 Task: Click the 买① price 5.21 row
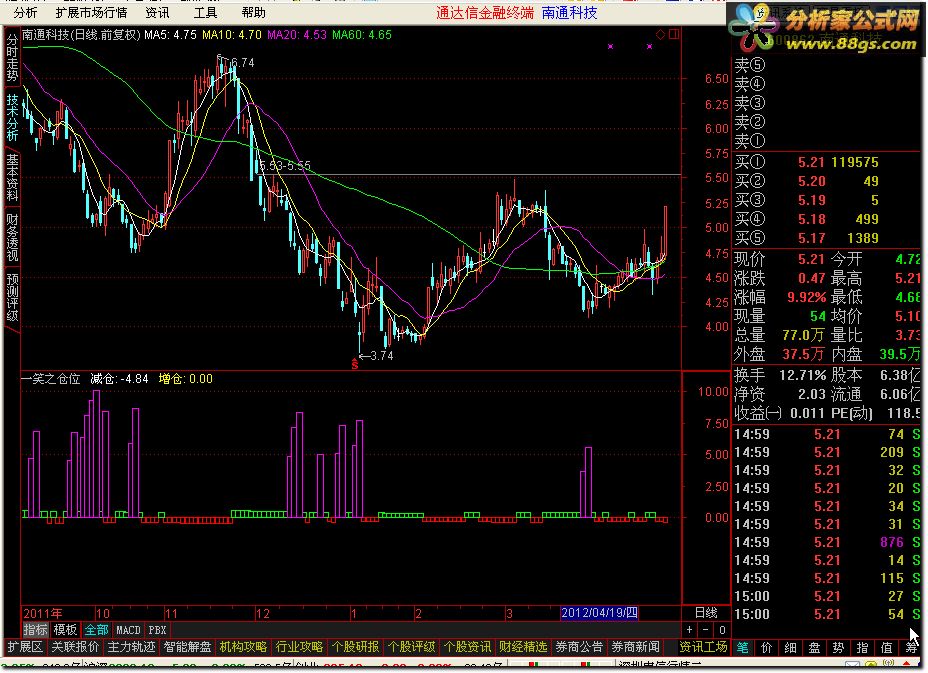[827, 162]
